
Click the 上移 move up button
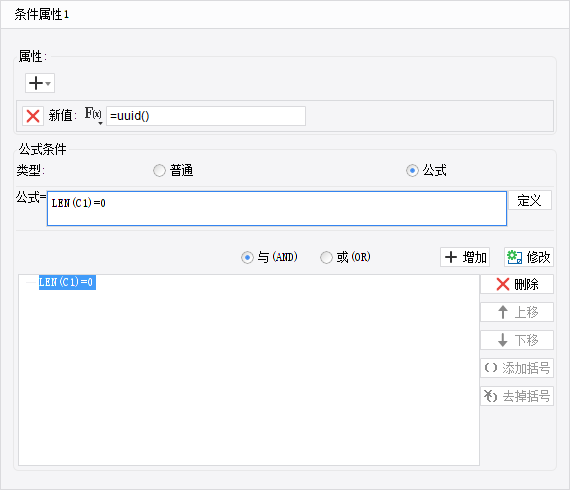517,312
